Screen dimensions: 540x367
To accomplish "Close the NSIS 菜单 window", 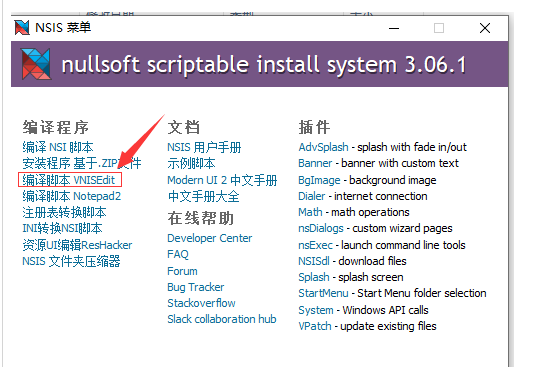I will (485, 28).
